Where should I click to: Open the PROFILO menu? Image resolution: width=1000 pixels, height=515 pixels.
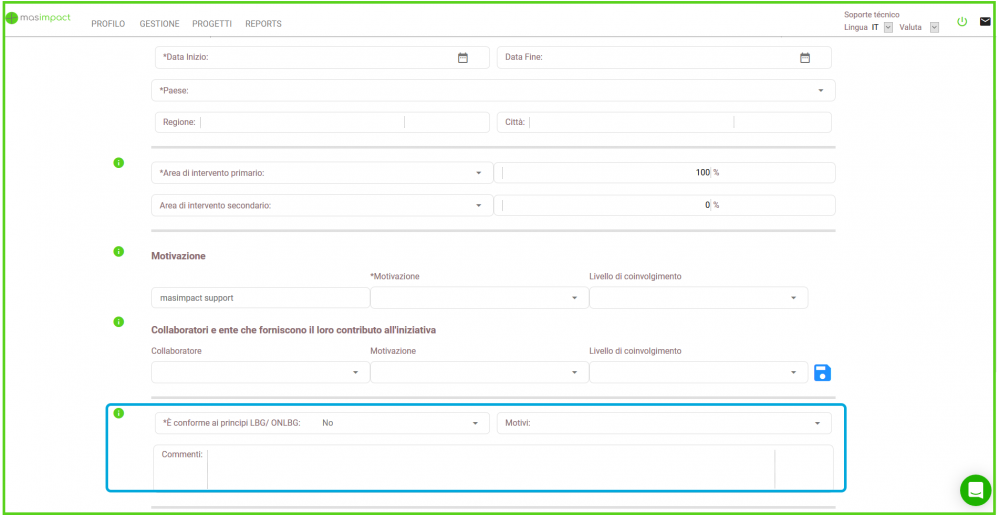click(x=108, y=24)
